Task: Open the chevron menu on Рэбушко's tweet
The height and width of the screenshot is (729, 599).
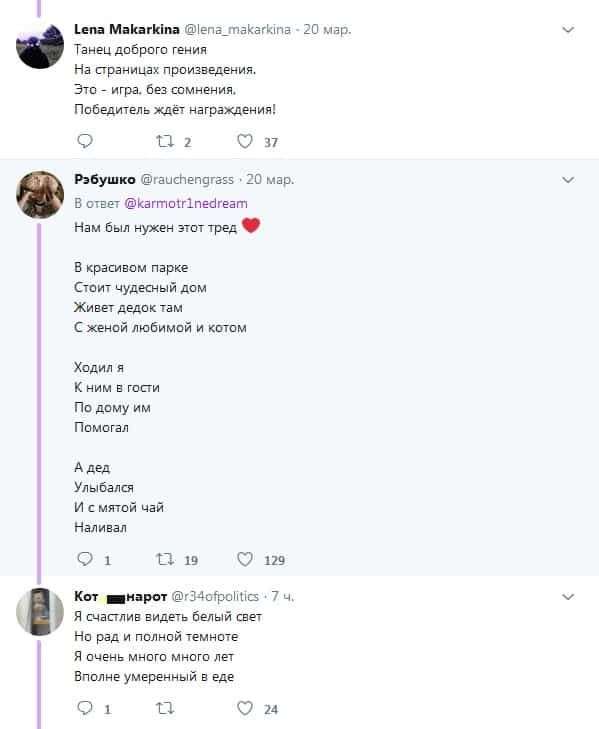Action: pyautogui.click(x=568, y=180)
